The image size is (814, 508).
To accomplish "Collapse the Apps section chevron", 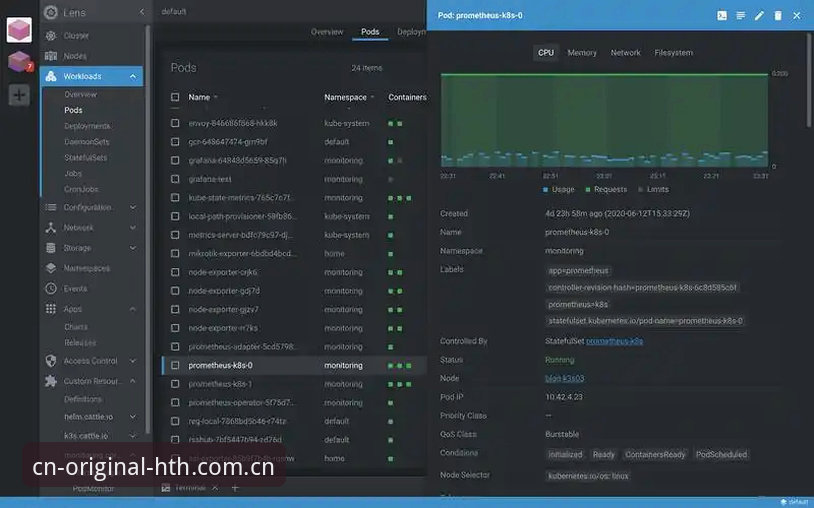I will [133, 309].
